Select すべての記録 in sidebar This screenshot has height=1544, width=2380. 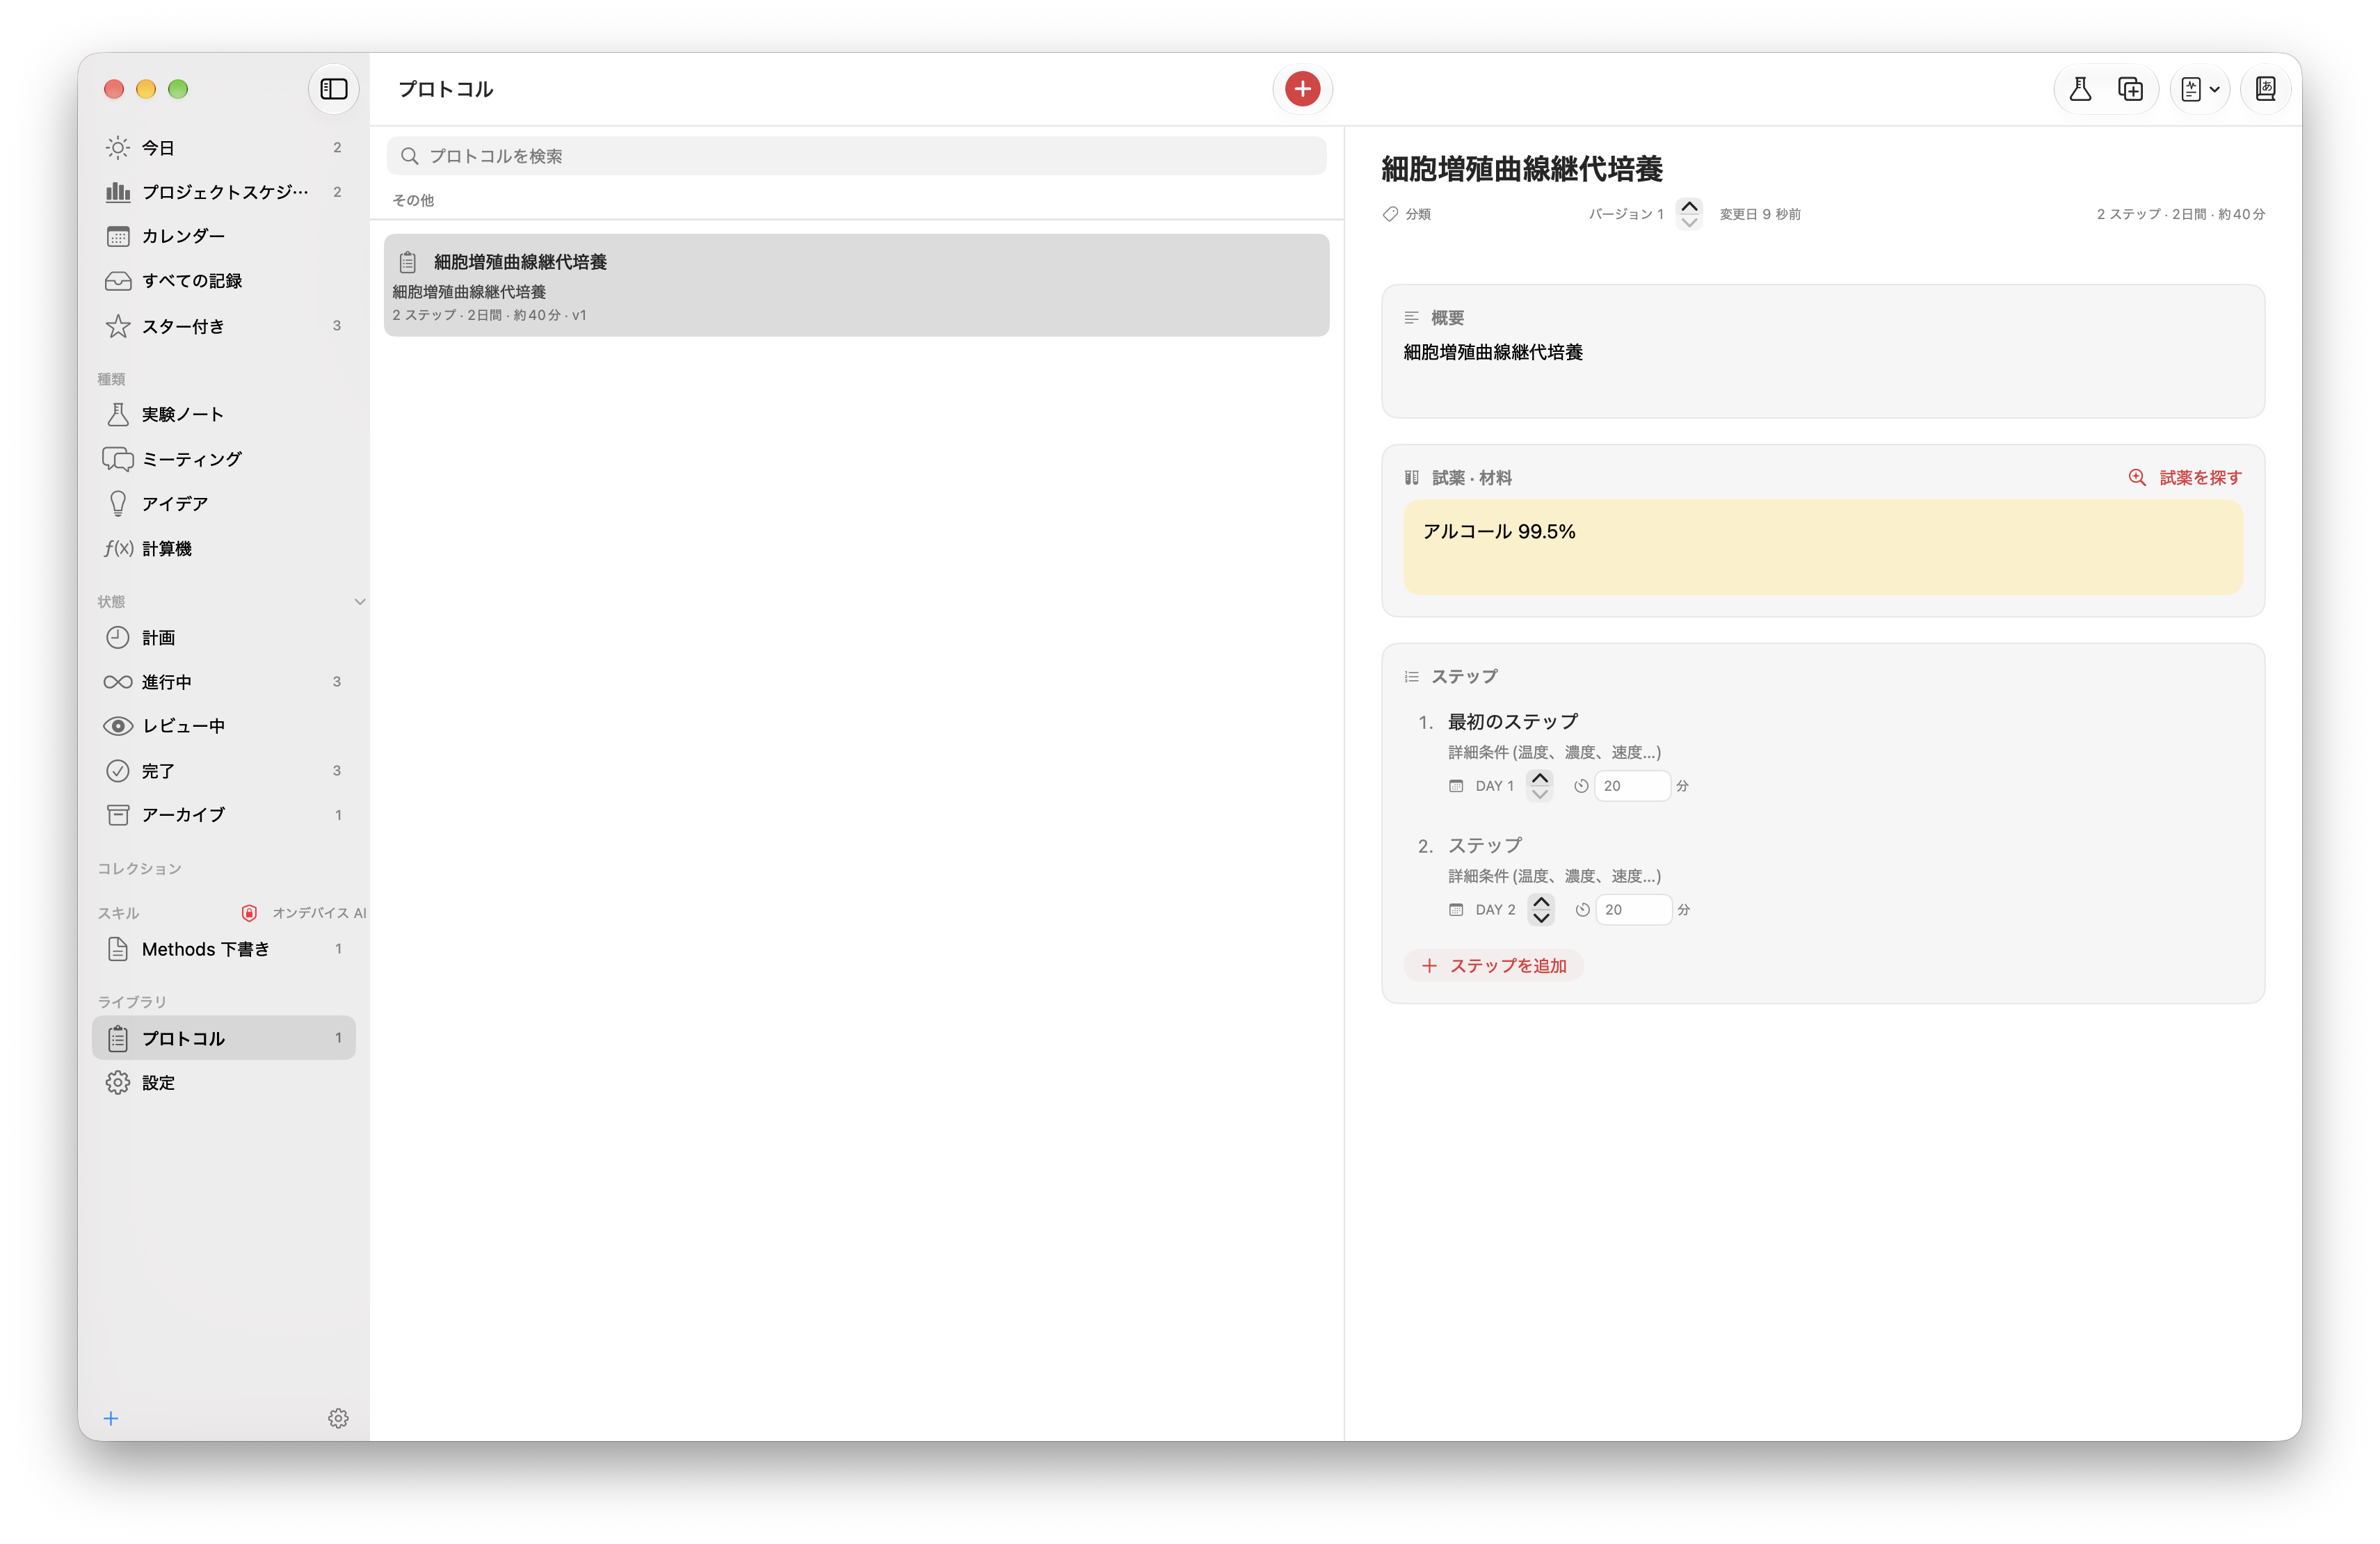click(224, 281)
